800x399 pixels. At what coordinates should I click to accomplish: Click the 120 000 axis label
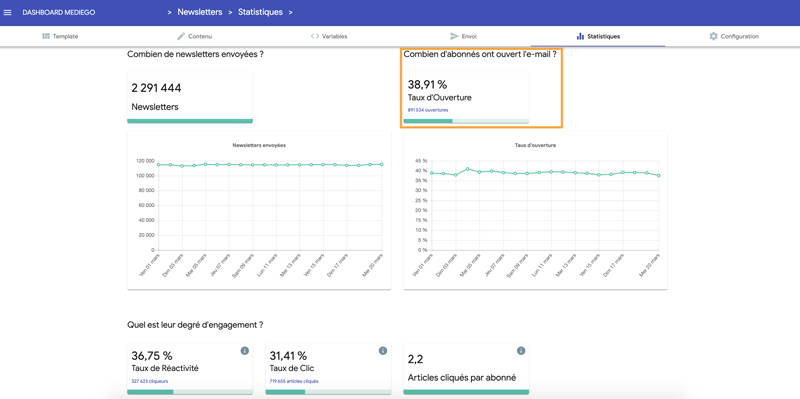click(x=145, y=161)
